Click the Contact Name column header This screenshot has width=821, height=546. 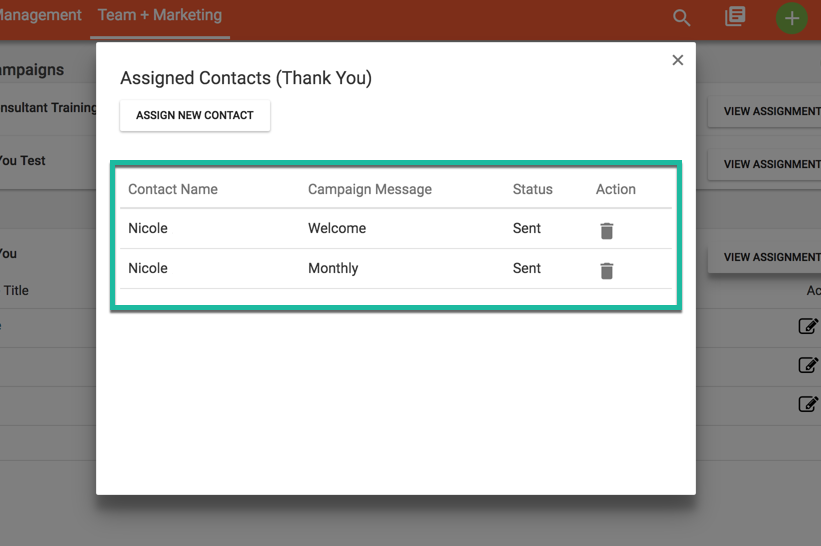coord(173,189)
